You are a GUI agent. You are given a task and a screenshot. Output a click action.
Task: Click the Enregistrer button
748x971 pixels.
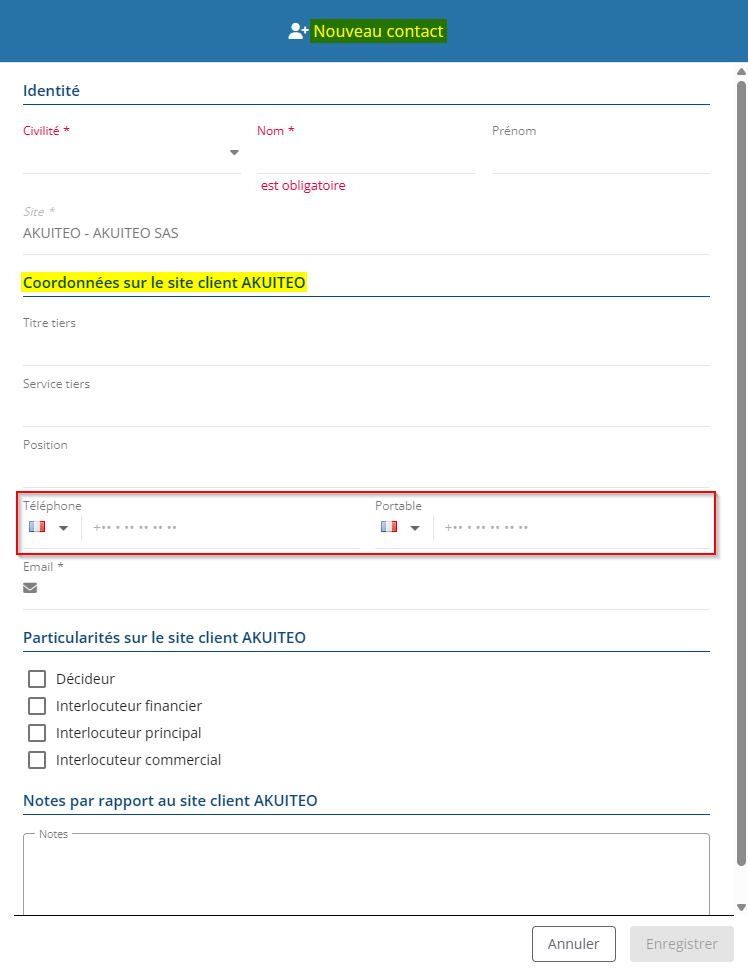click(x=681, y=944)
